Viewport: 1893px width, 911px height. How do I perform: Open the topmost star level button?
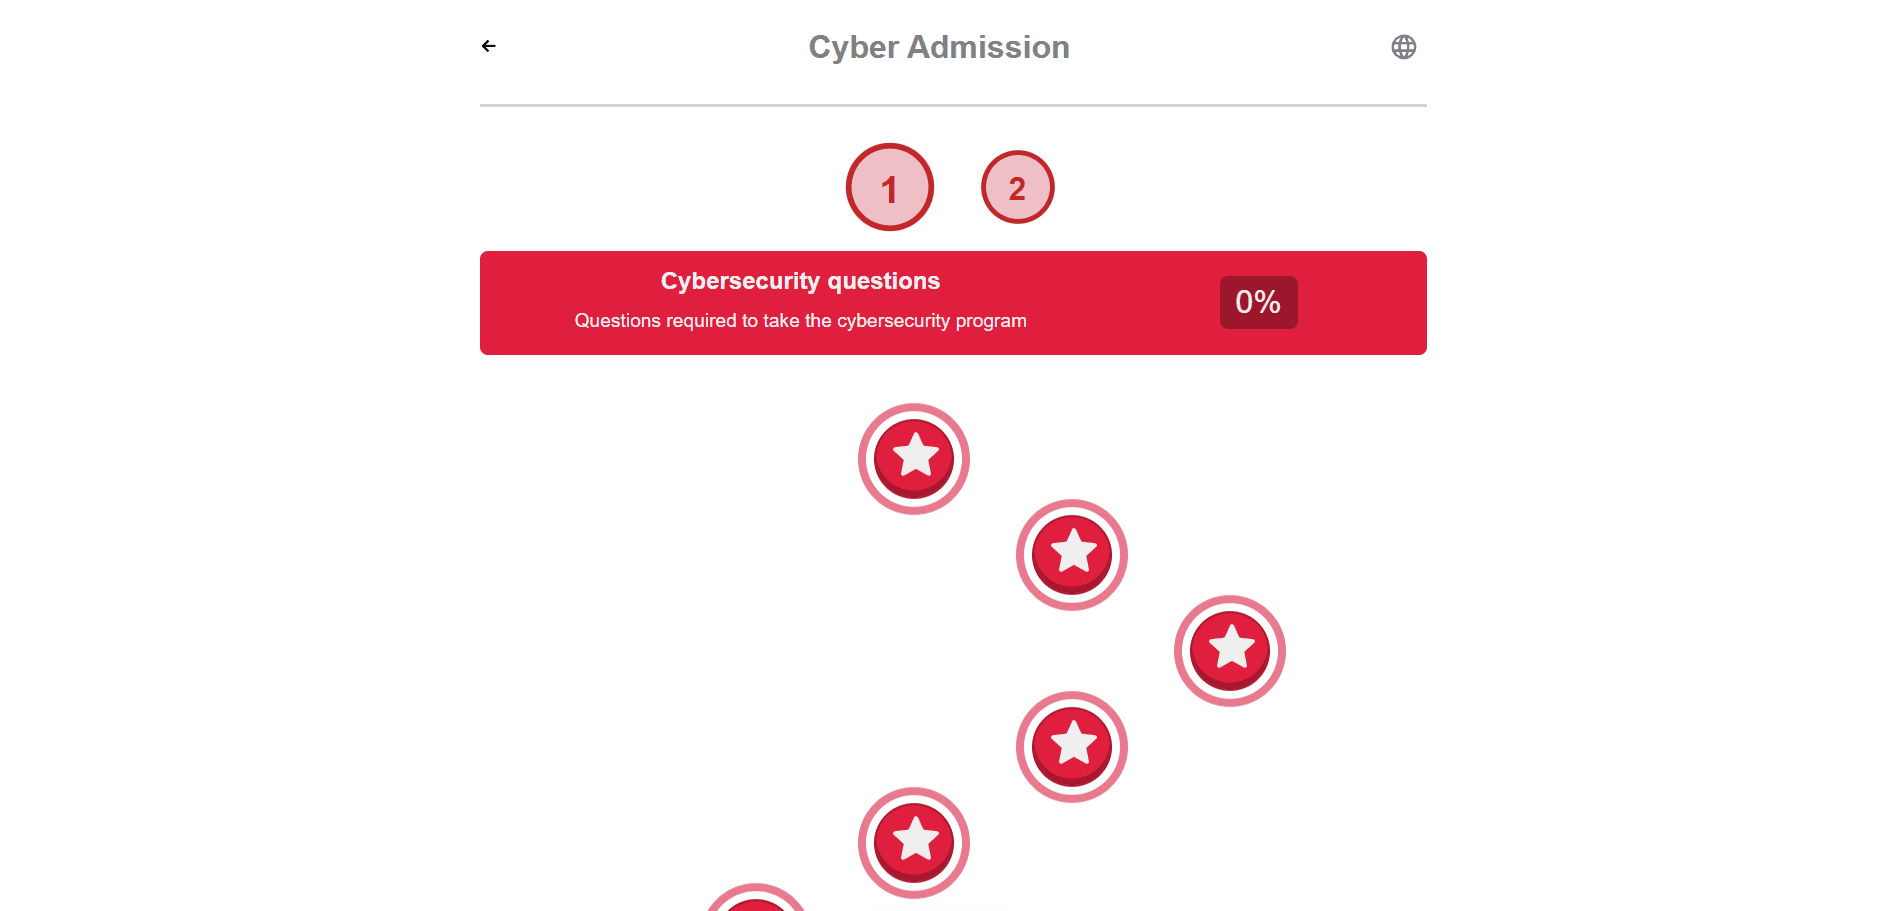point(914,459)
